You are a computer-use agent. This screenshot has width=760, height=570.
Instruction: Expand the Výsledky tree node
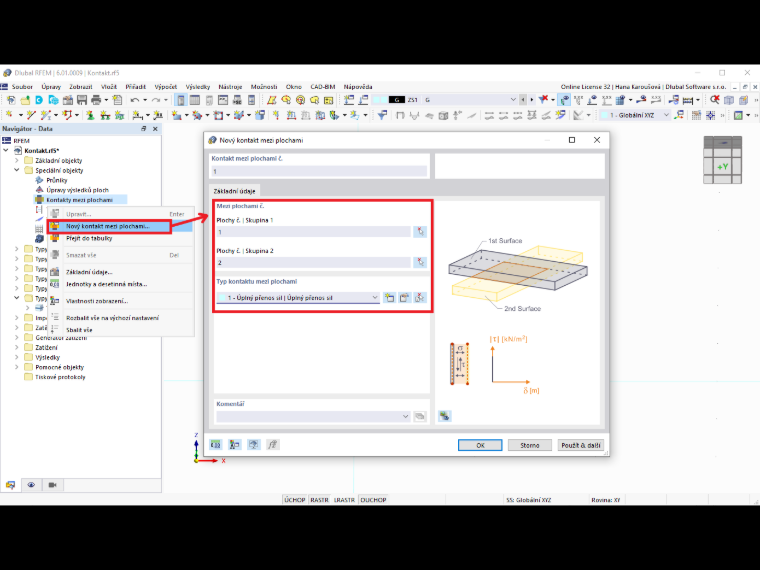coord(17,357)
